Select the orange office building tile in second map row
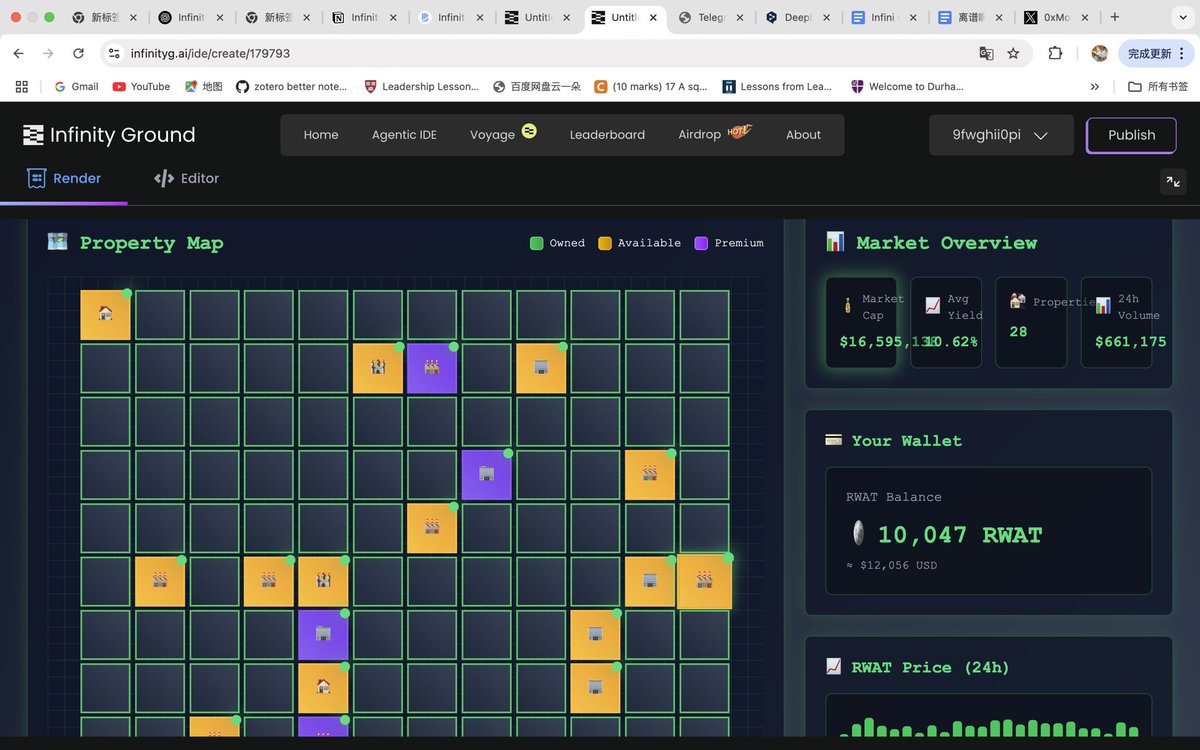1200x750 pixels. coord(541,369)
